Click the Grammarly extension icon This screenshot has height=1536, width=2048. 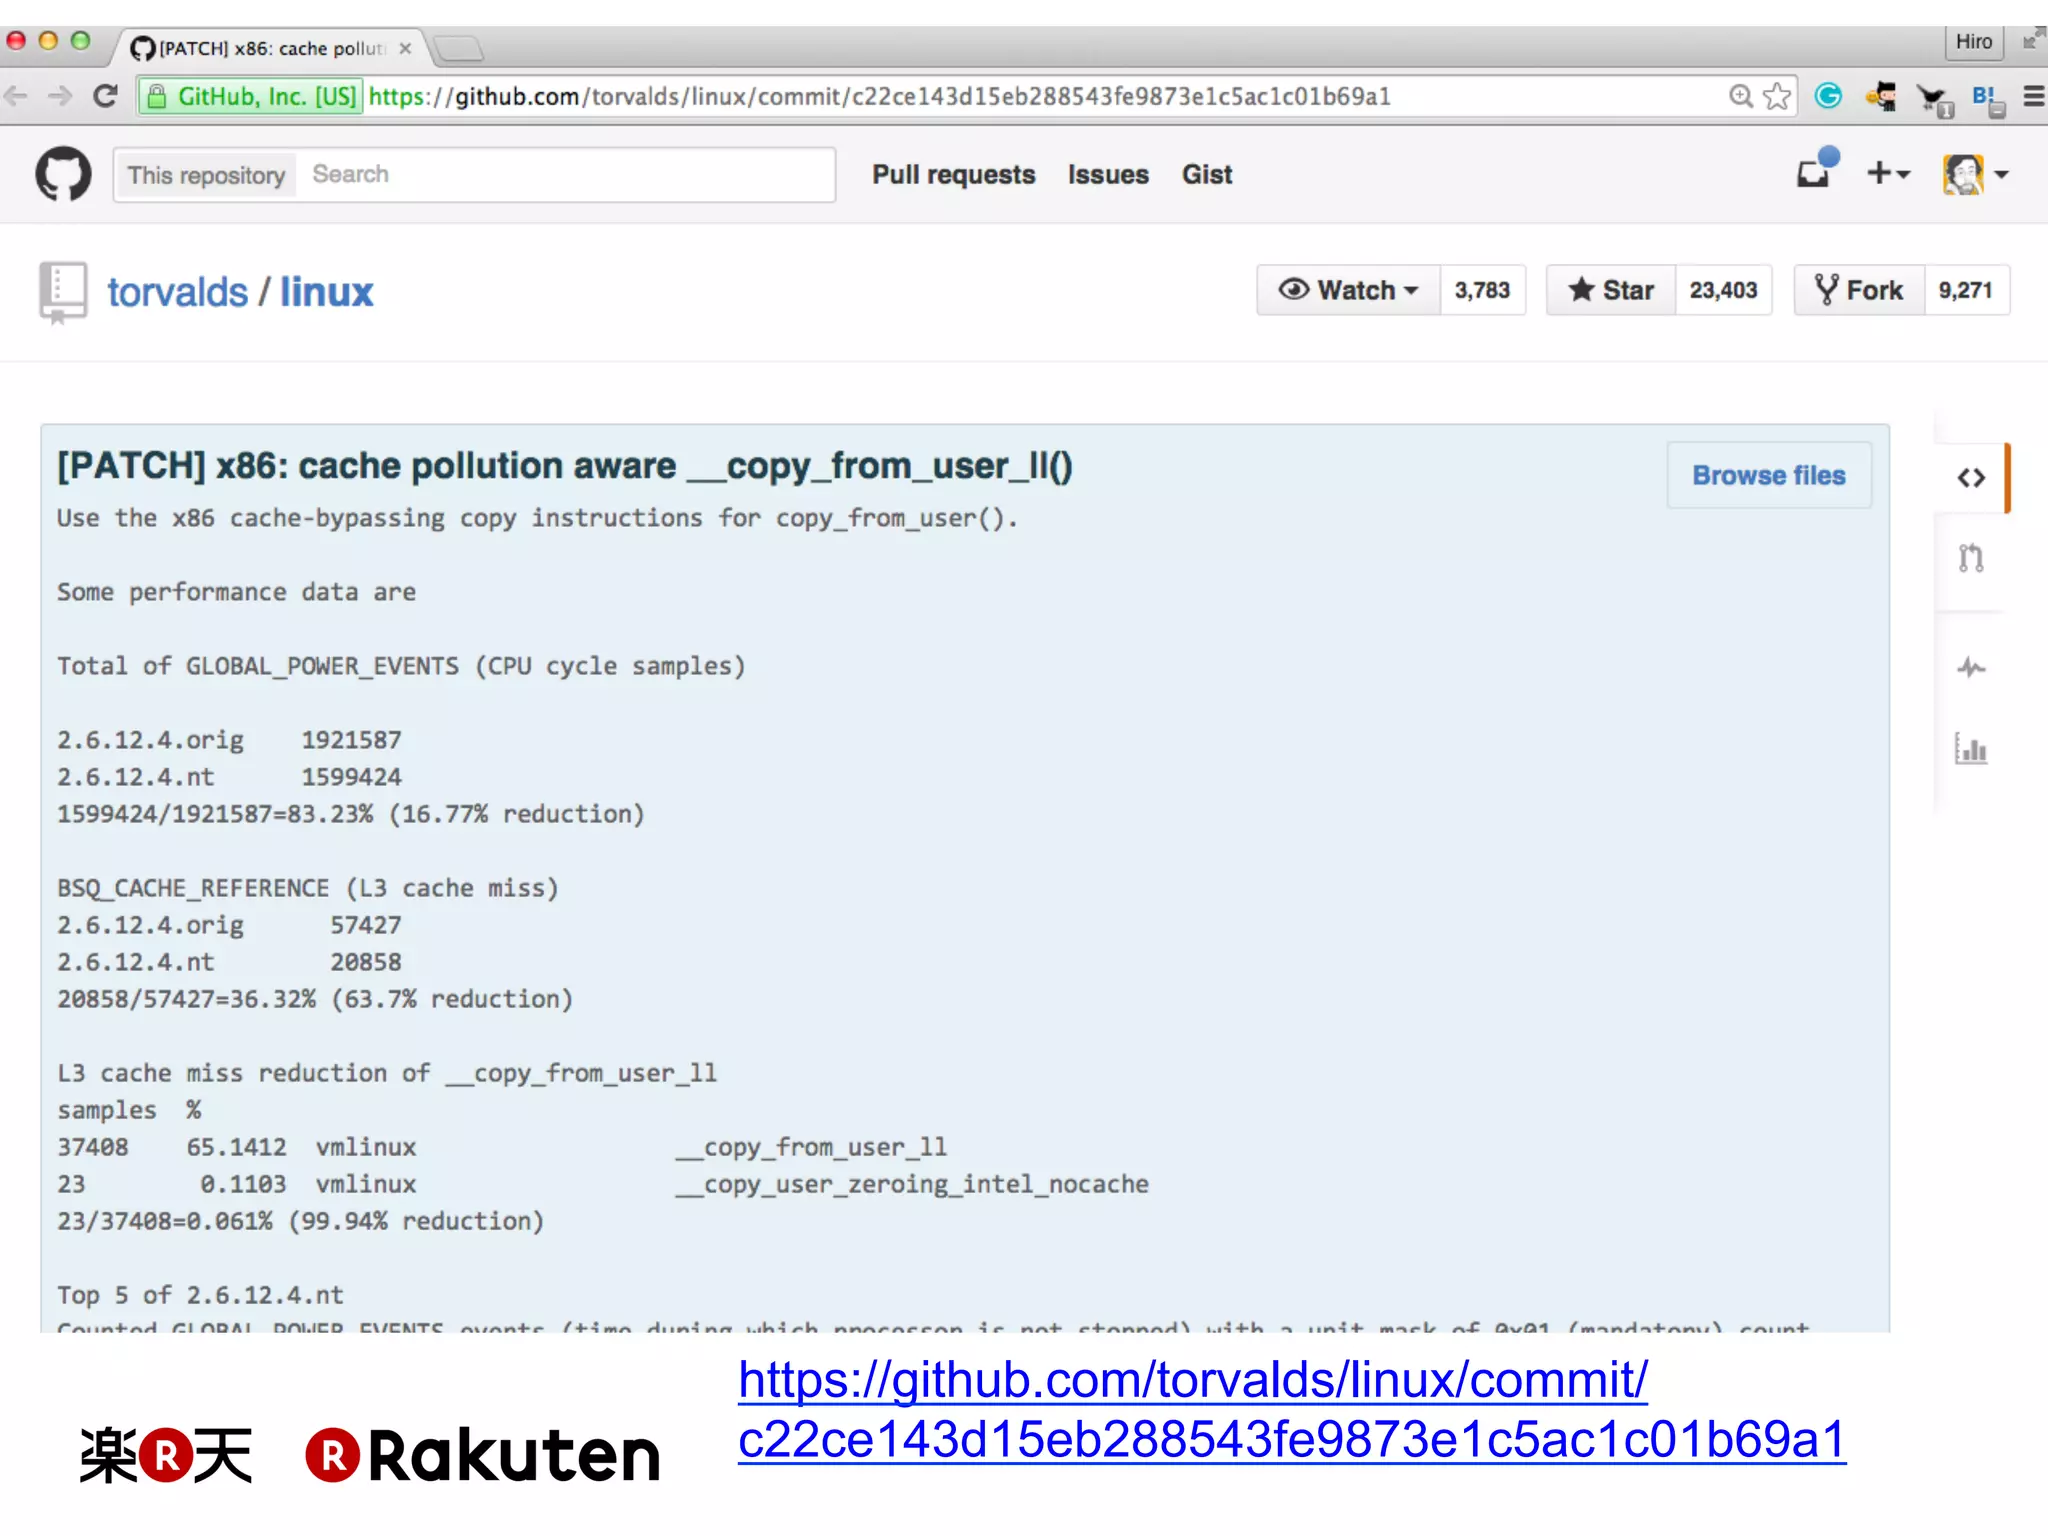1828,96
